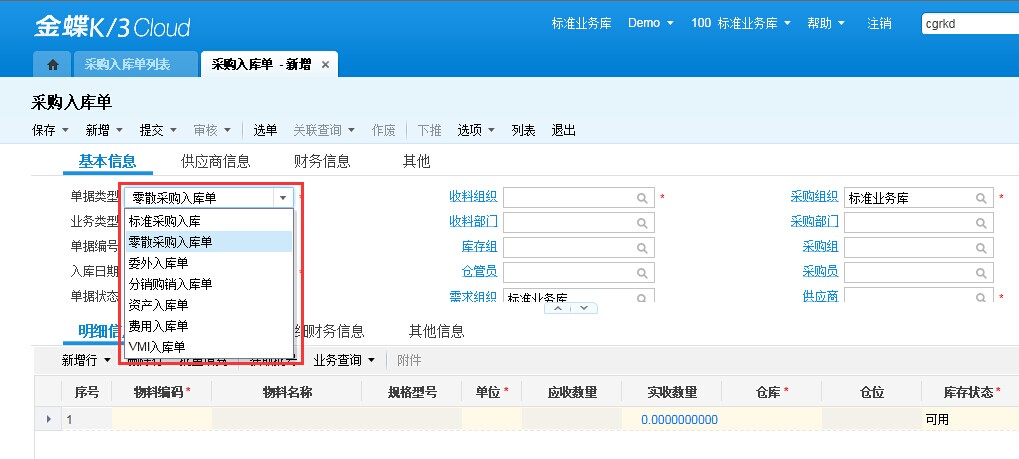Select 标准采购入库 from dropdown list
The height and width of the screenshot is (459, 1019).
(164, 220)
